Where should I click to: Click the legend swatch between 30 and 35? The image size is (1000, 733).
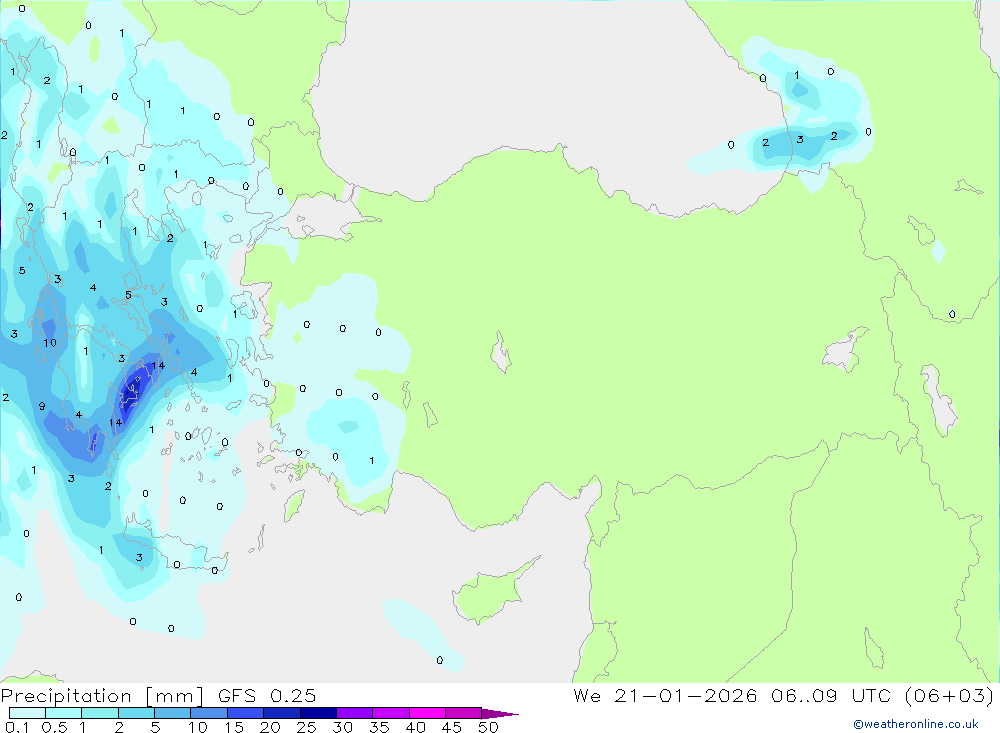click(355, 713)
